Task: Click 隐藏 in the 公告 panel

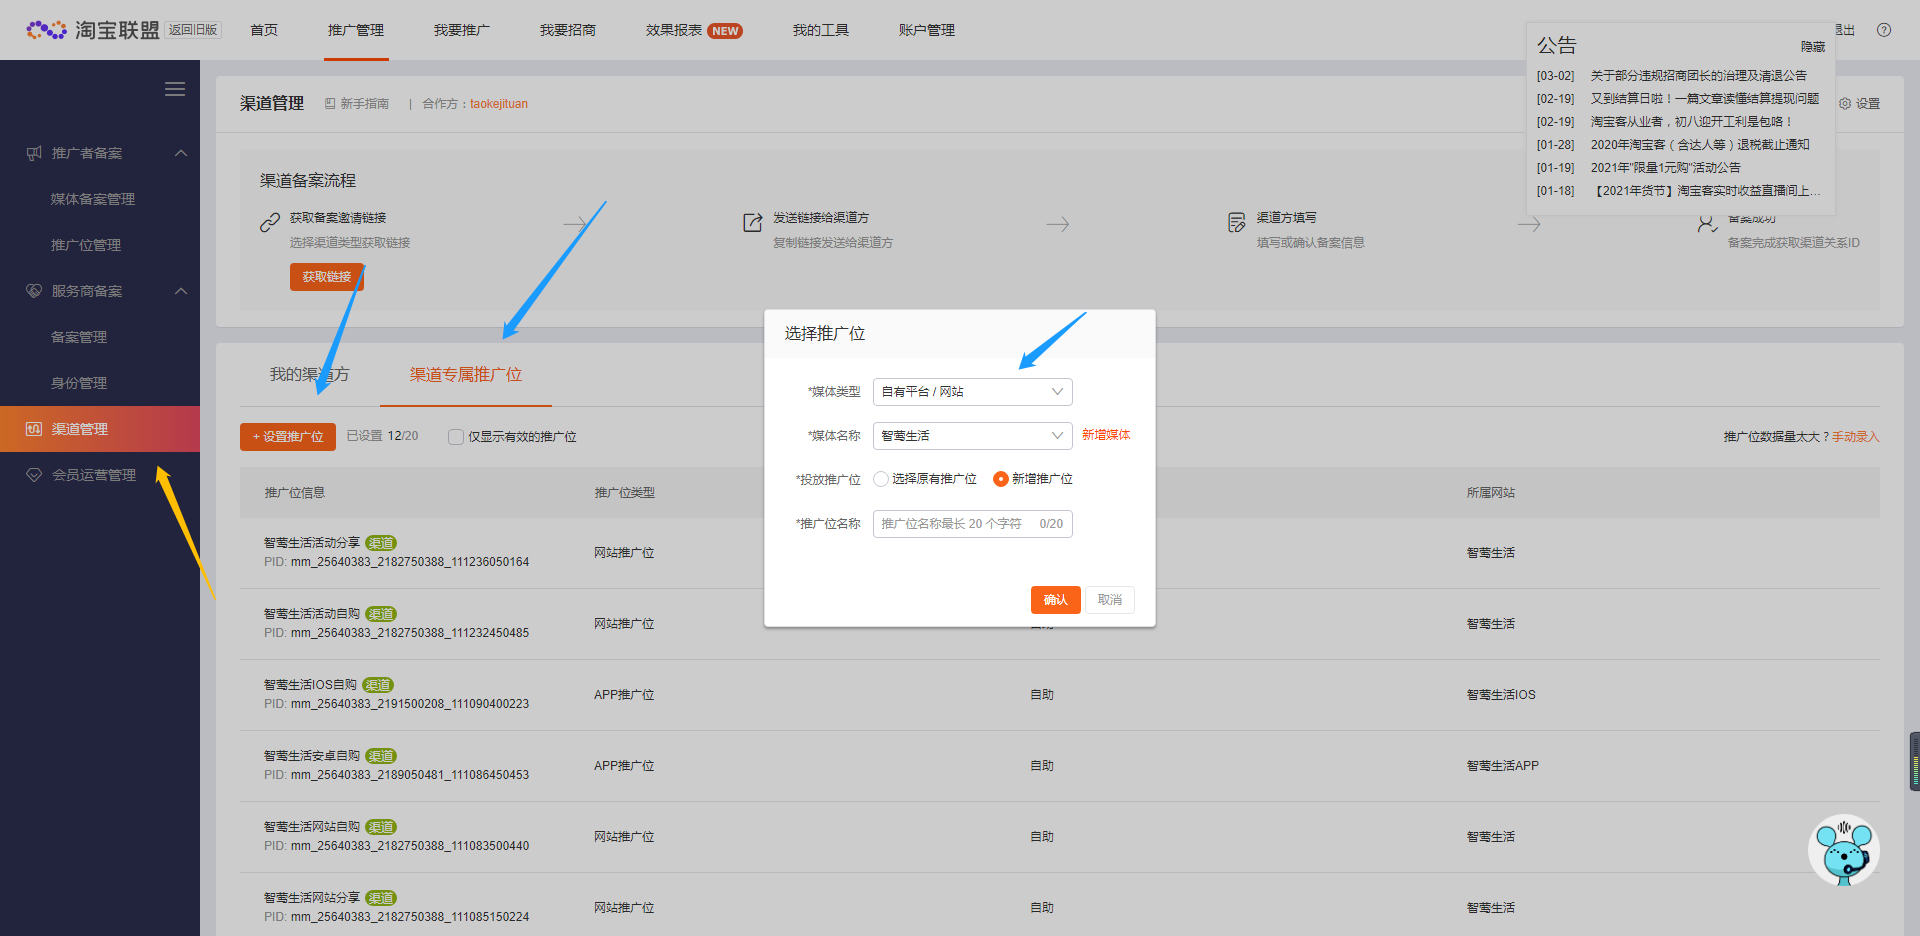Action: pyautogui.click(x=1813, y=47)
